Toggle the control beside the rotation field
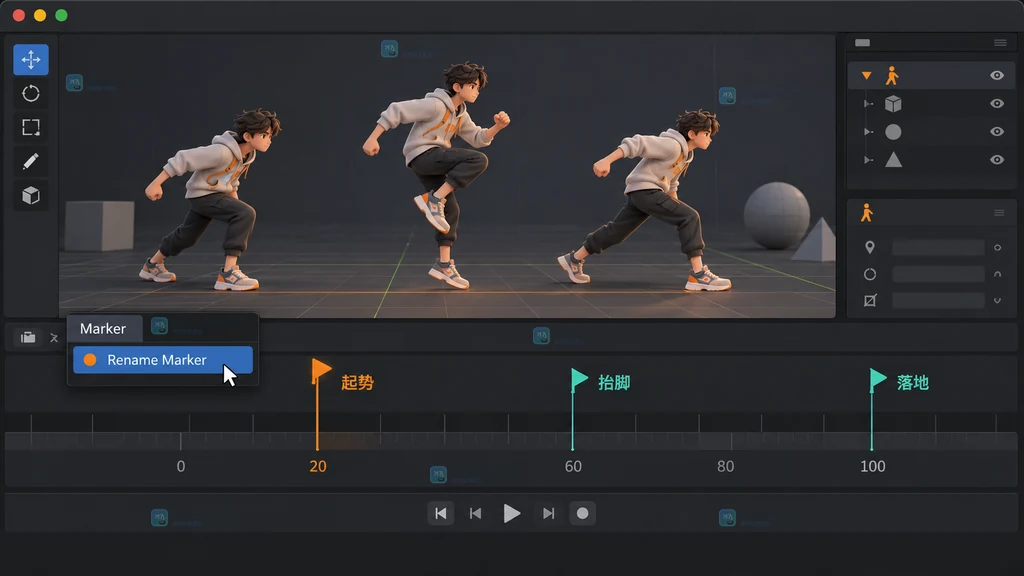1024x576 pixels. click(x=997, y=274)
